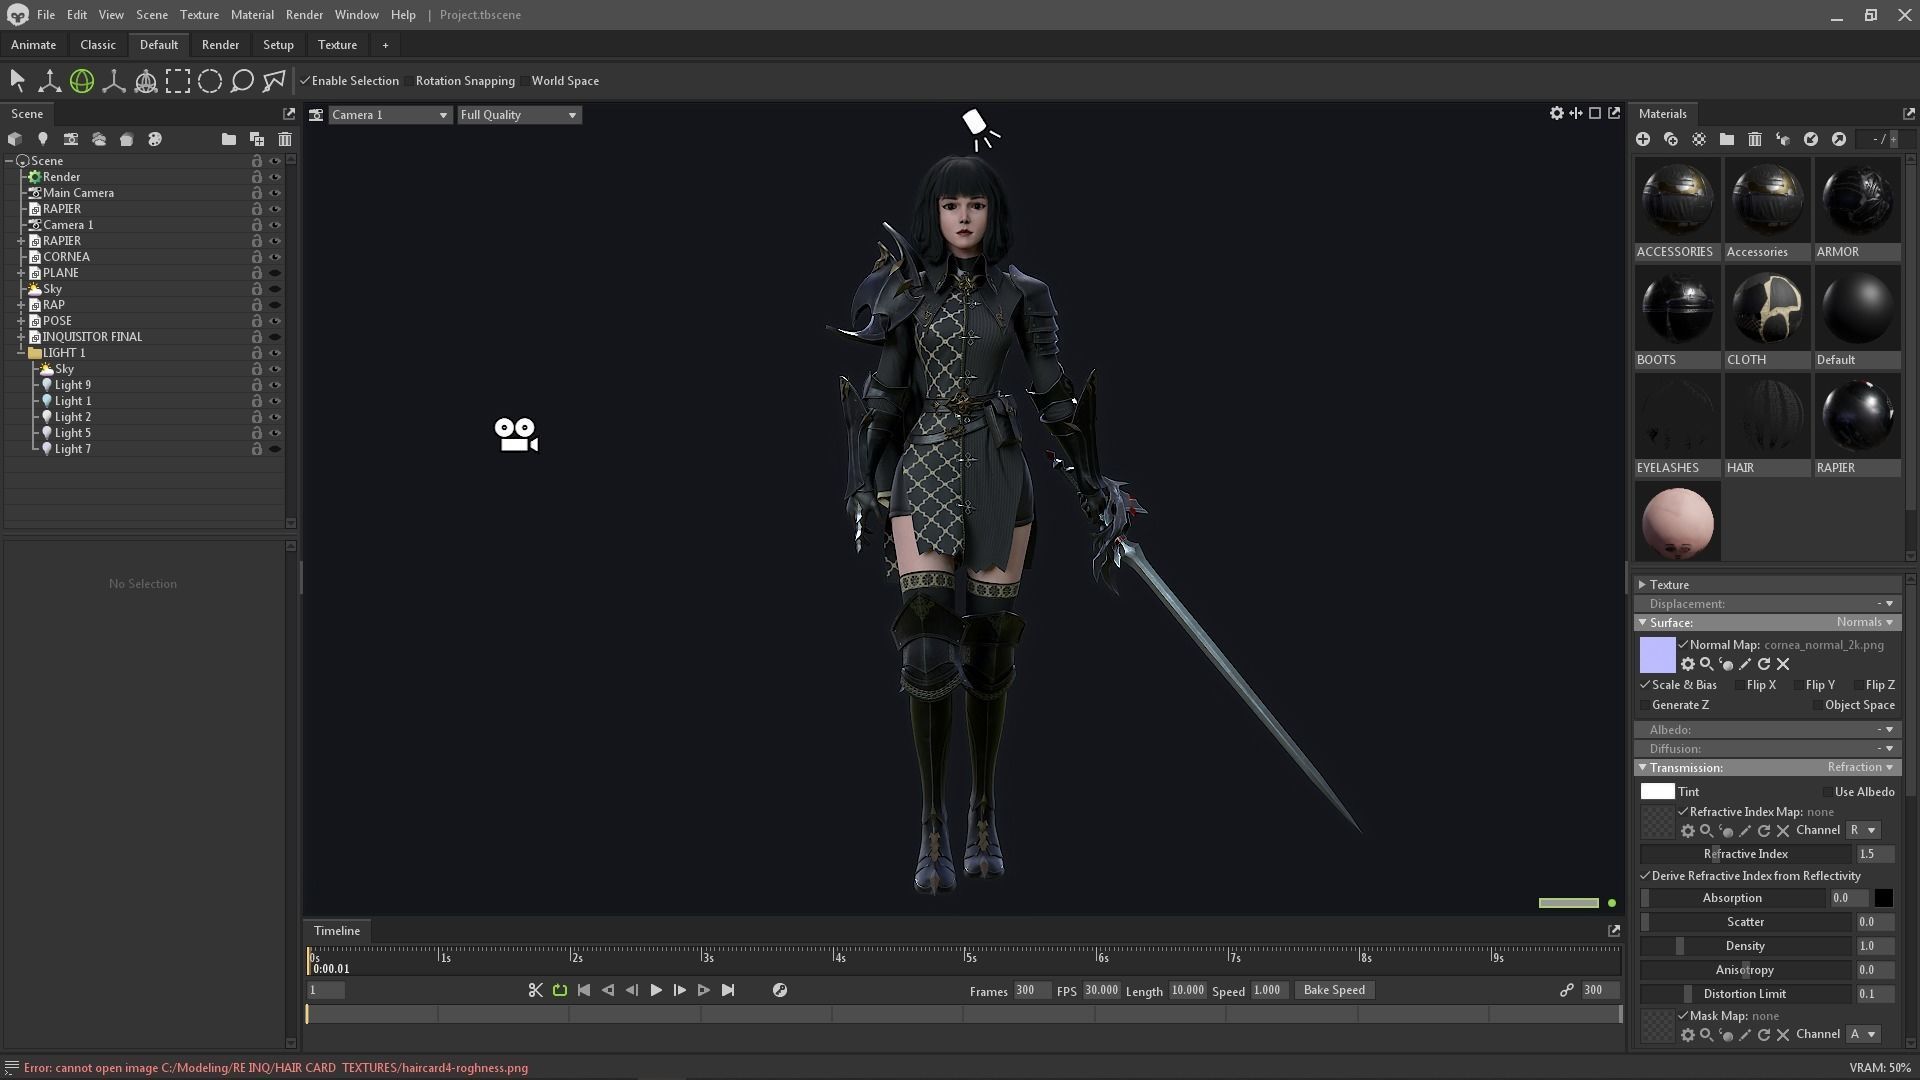Pop out the Scene panel
1920x1080 pixels.
click(290, 114)
